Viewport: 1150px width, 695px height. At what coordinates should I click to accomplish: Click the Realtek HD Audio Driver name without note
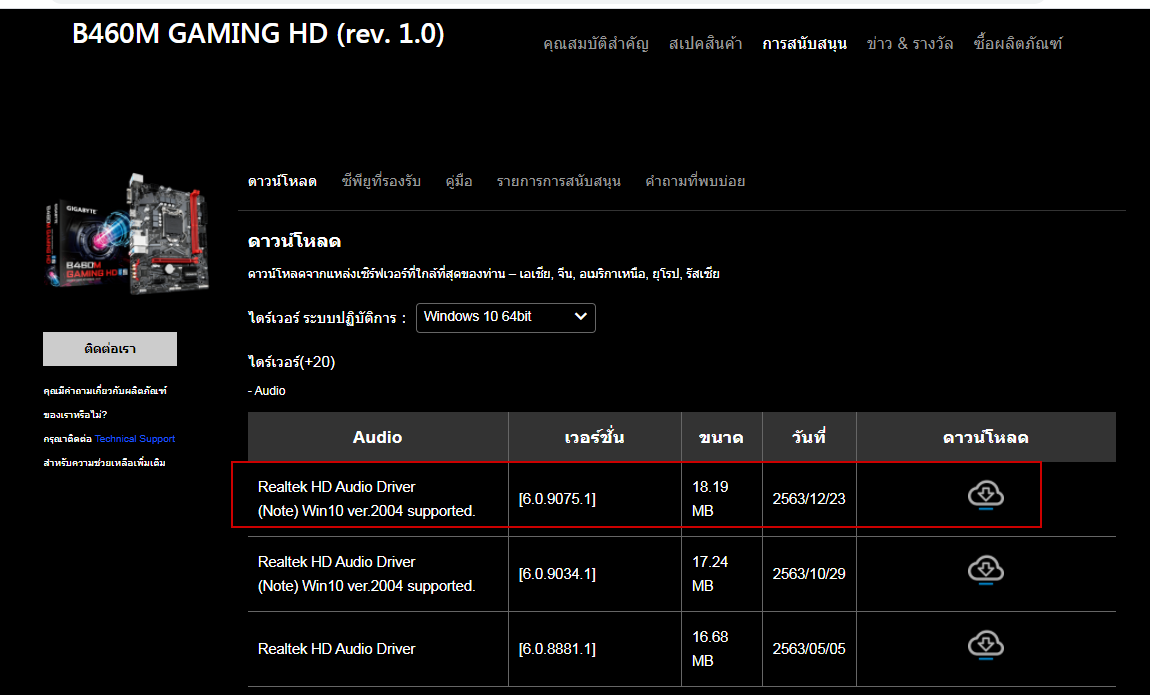(x=337, y=649)
